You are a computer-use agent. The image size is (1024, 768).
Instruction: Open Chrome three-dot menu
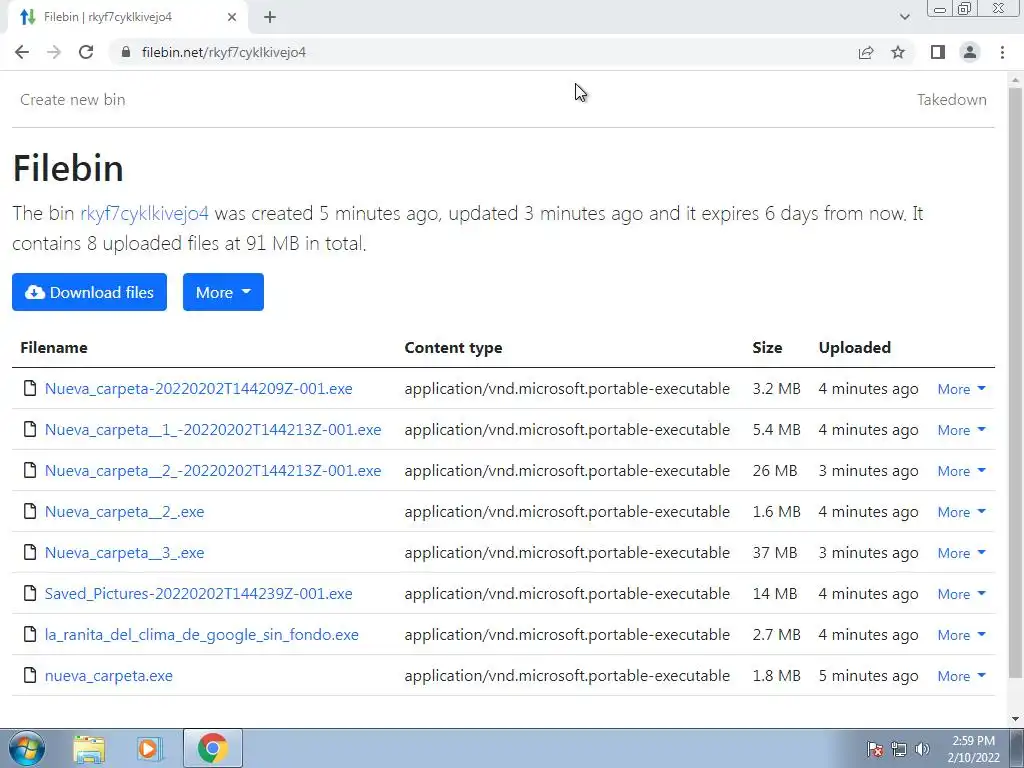point(1002,52)
